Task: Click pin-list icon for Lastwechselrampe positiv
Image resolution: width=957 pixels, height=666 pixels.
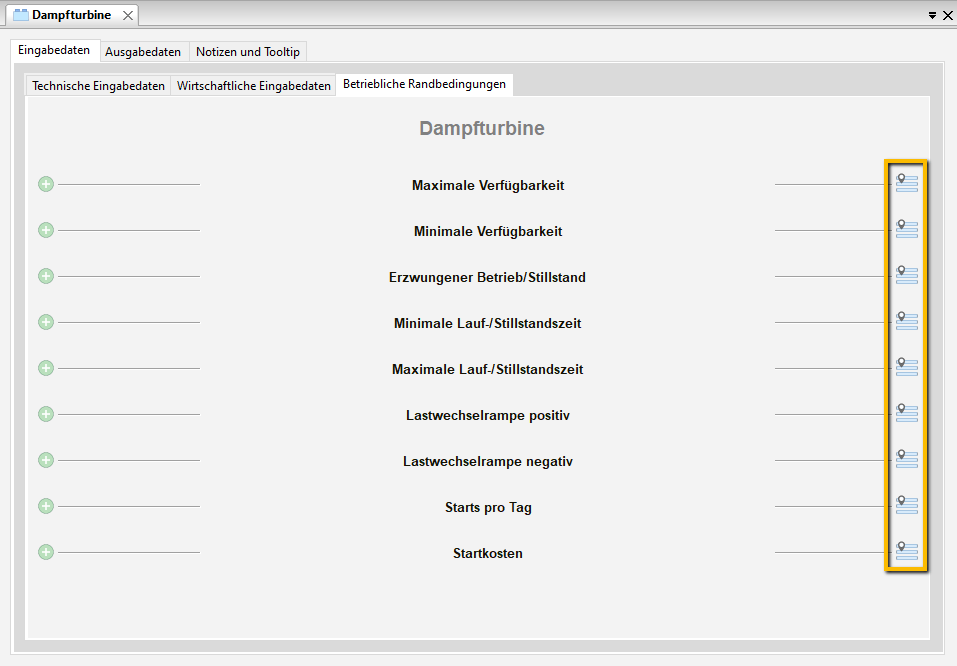Action: click(906, 413)
